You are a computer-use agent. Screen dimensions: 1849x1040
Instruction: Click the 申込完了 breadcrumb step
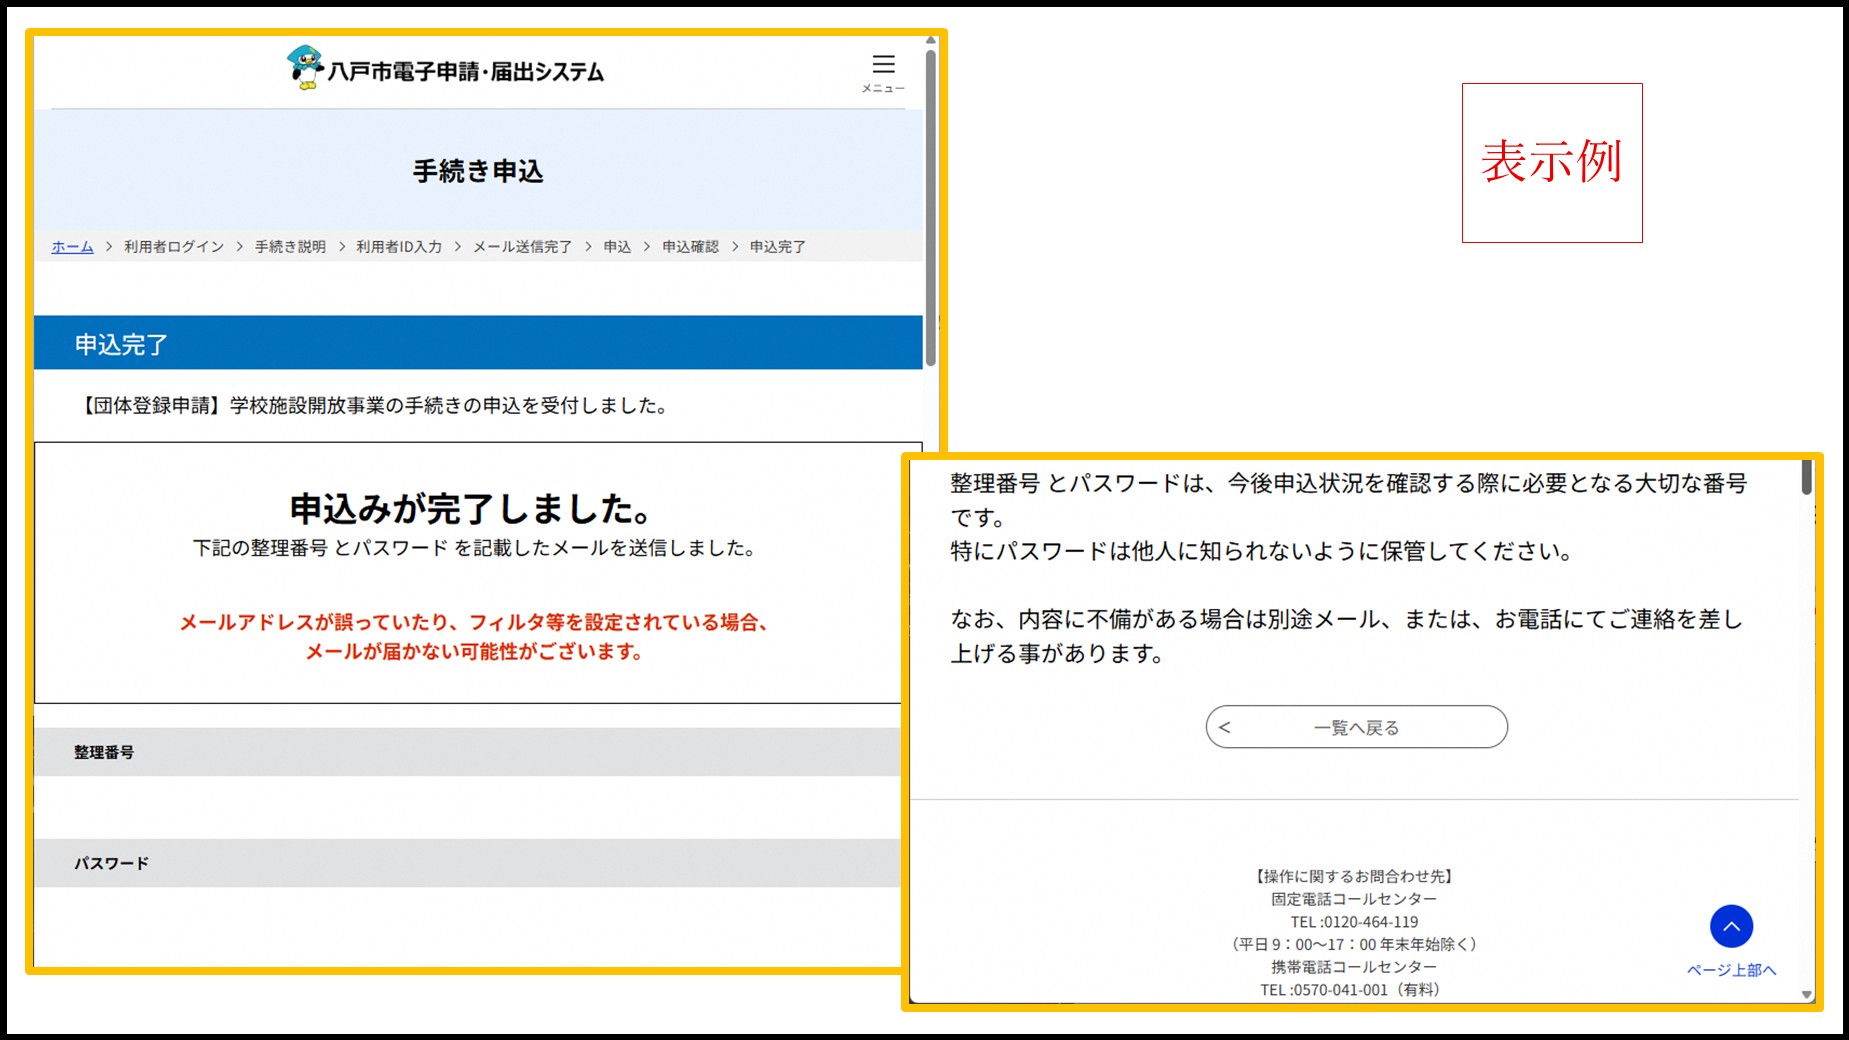[x=775, y=246]
